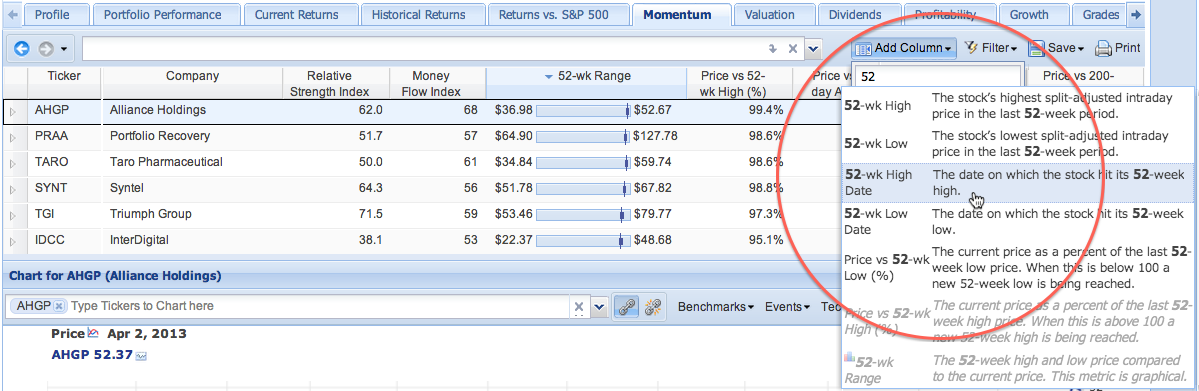Open the navigation history dropdown arrow
The height and width of the screenshot is (391, 1199).
tap(63, 50)
